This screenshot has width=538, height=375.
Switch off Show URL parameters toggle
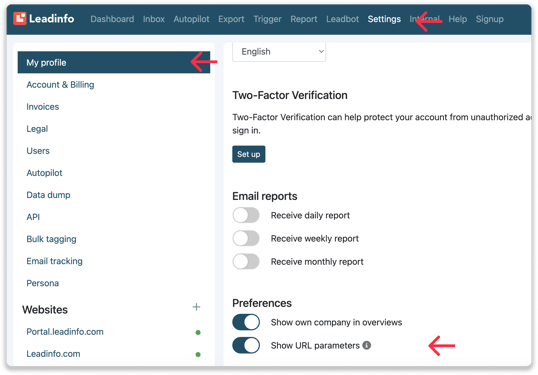pos(246,345)
